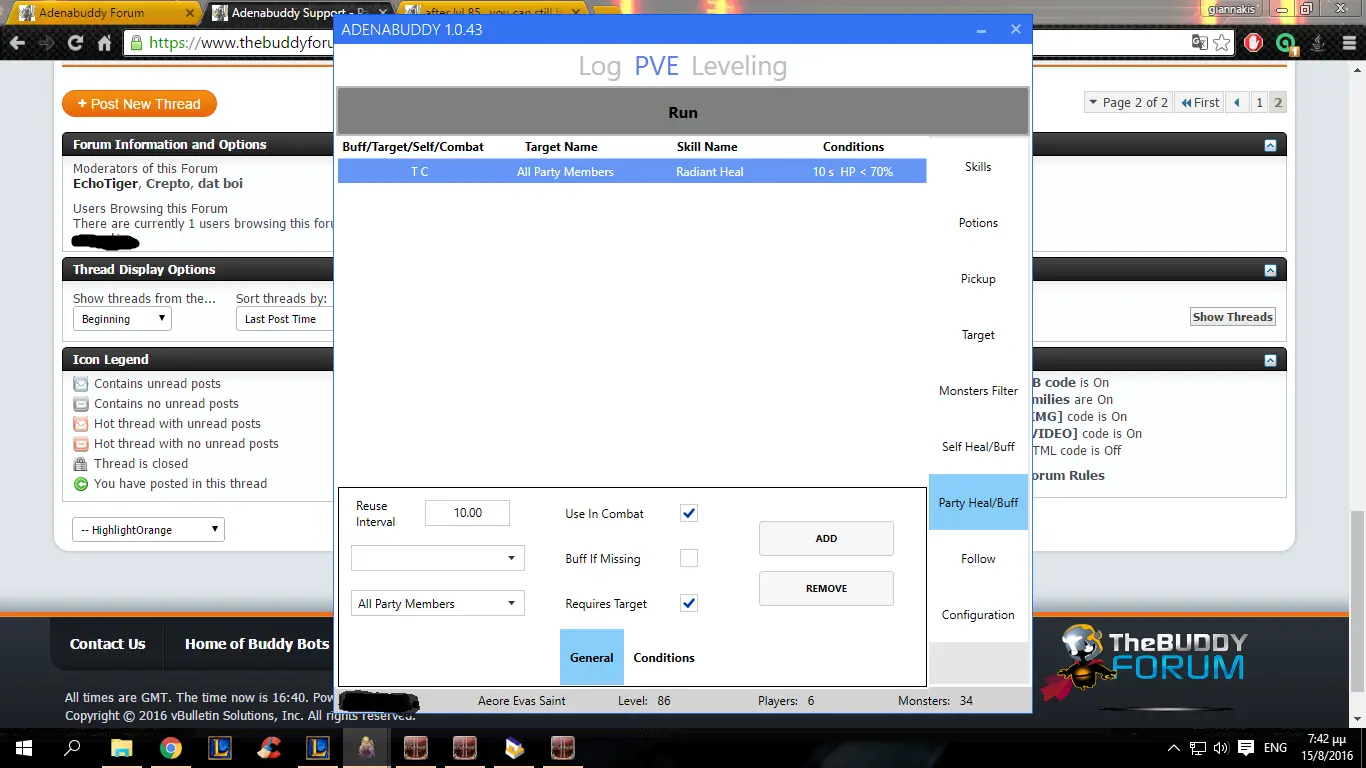Open the empty skill dropdown
Screen dimensions: 1366x768
click(x=438, y=558)
